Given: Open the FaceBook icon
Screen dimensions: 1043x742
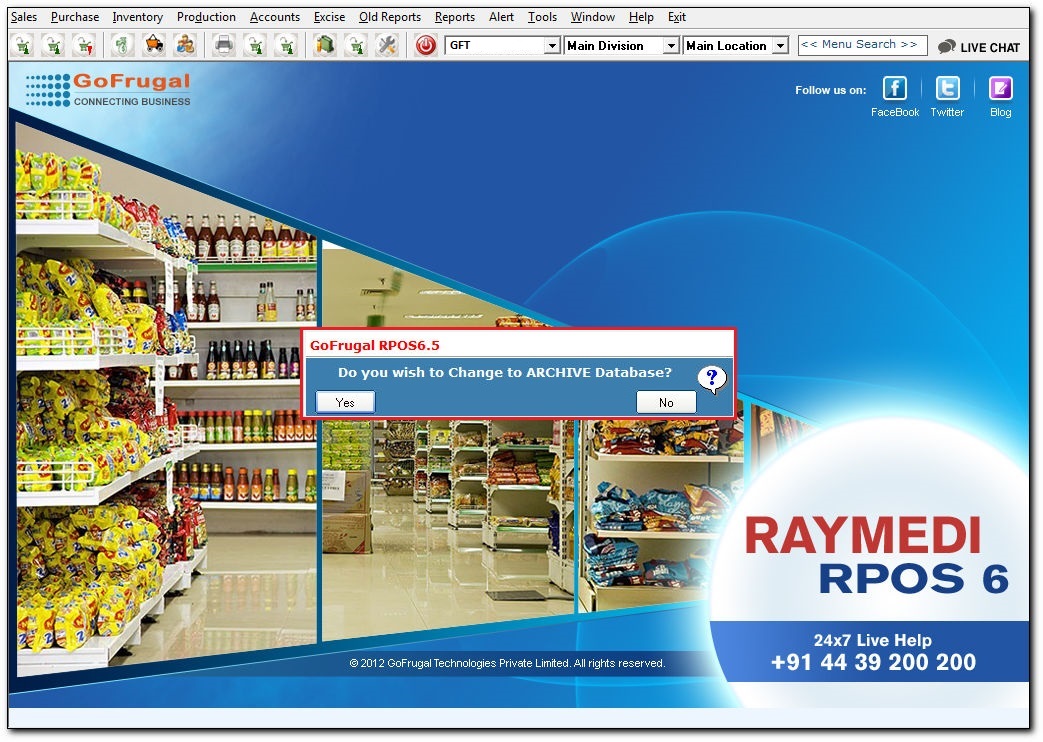Looking at the screenshot, I should (894, 89).
